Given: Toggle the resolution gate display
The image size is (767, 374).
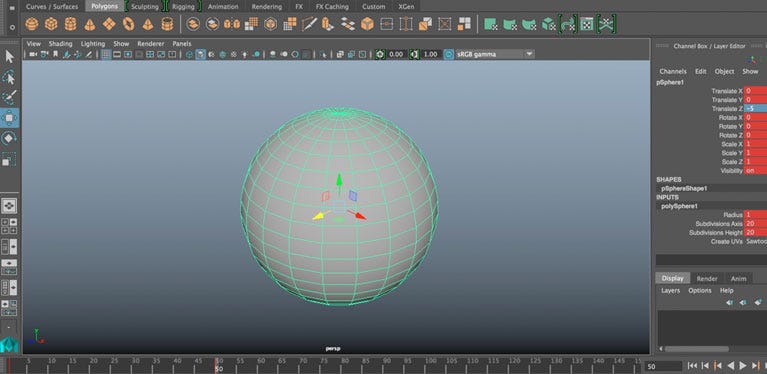Looking at the screenshot, I should tap(128, 54).
